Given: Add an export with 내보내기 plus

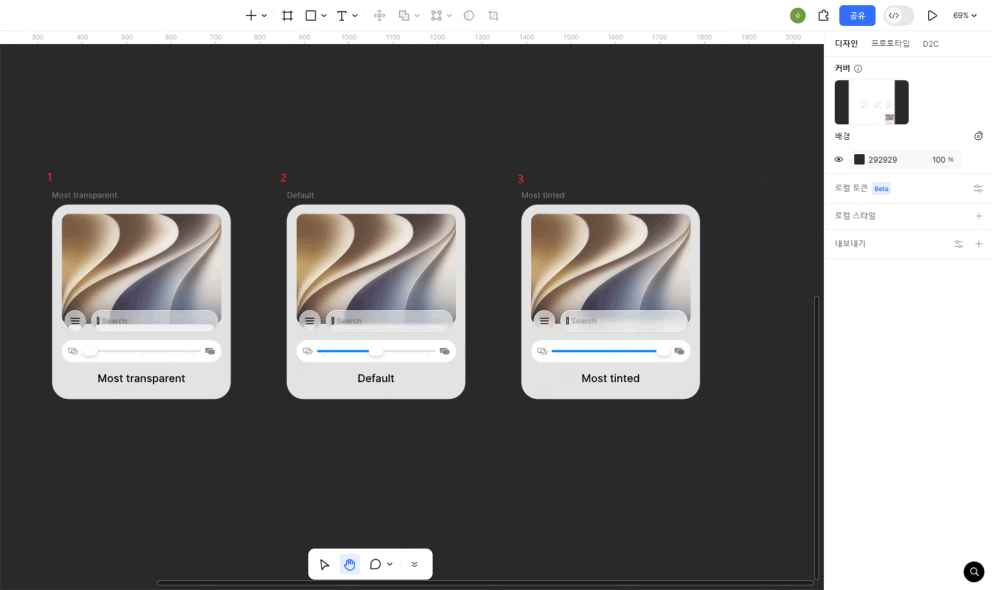Looking at the screenshot, I should coord(978,244).
